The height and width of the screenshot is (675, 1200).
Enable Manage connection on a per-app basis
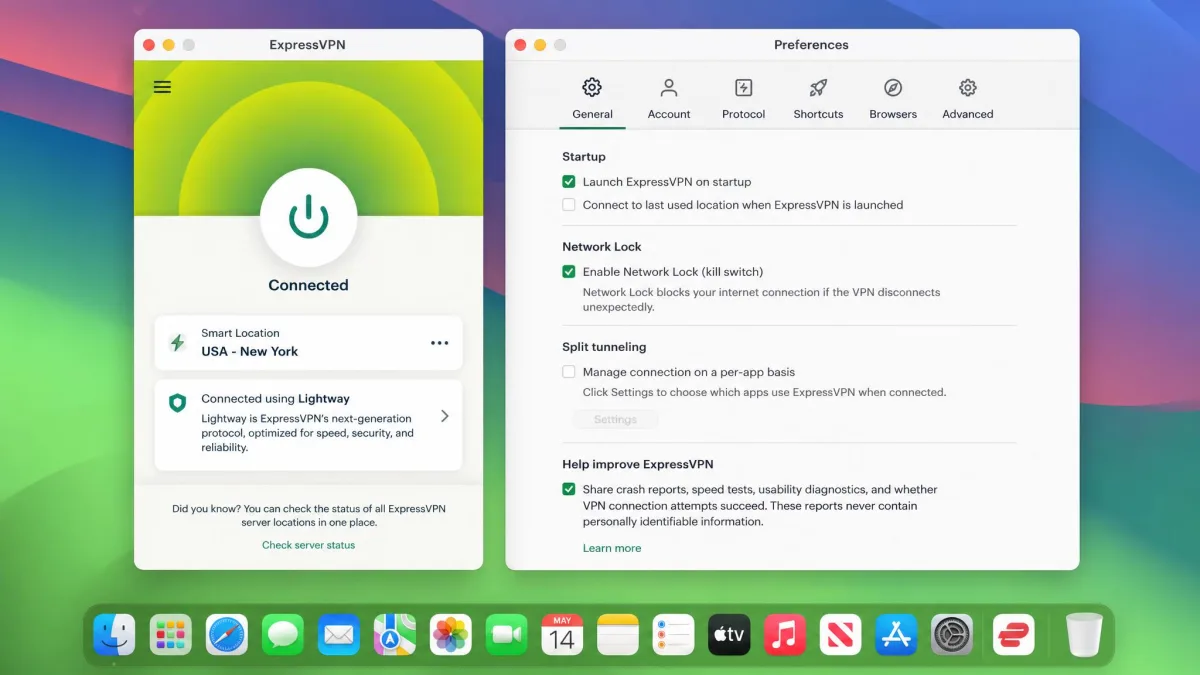coord(569,372)
